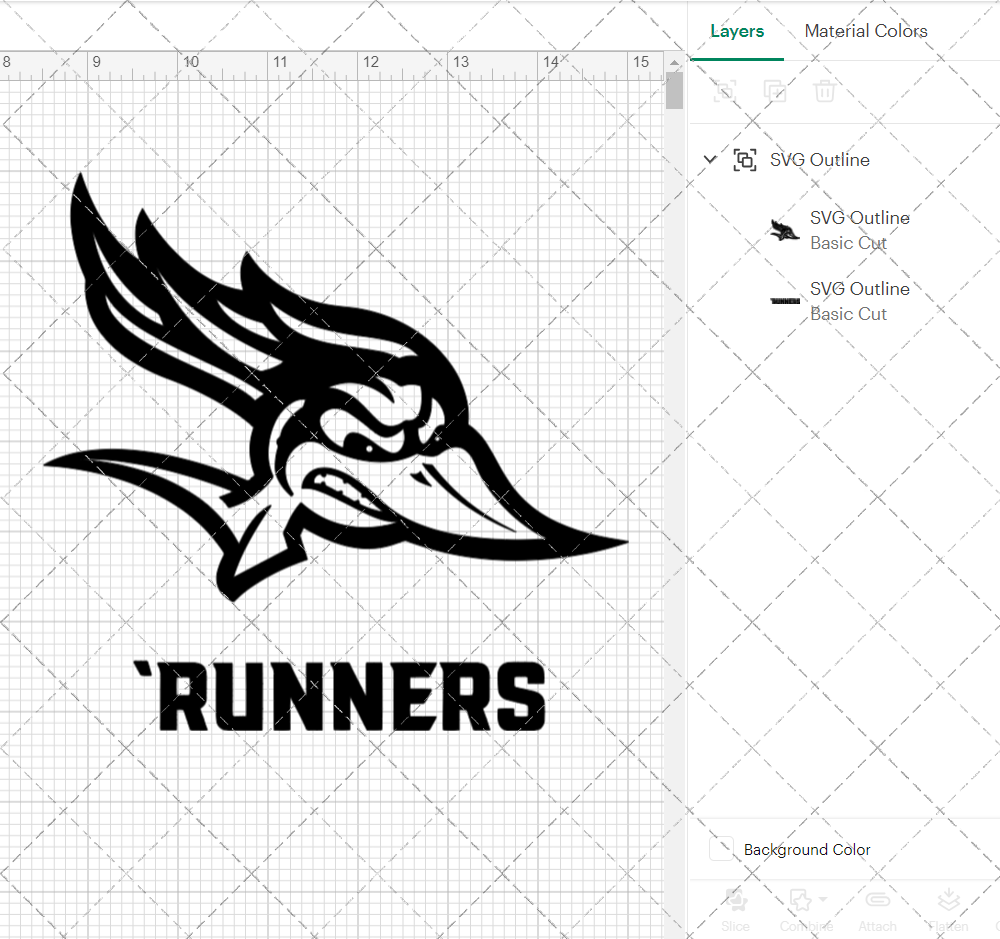1000x939 pixels.
Task: Click the Background Color label
Action: [807, 850]
